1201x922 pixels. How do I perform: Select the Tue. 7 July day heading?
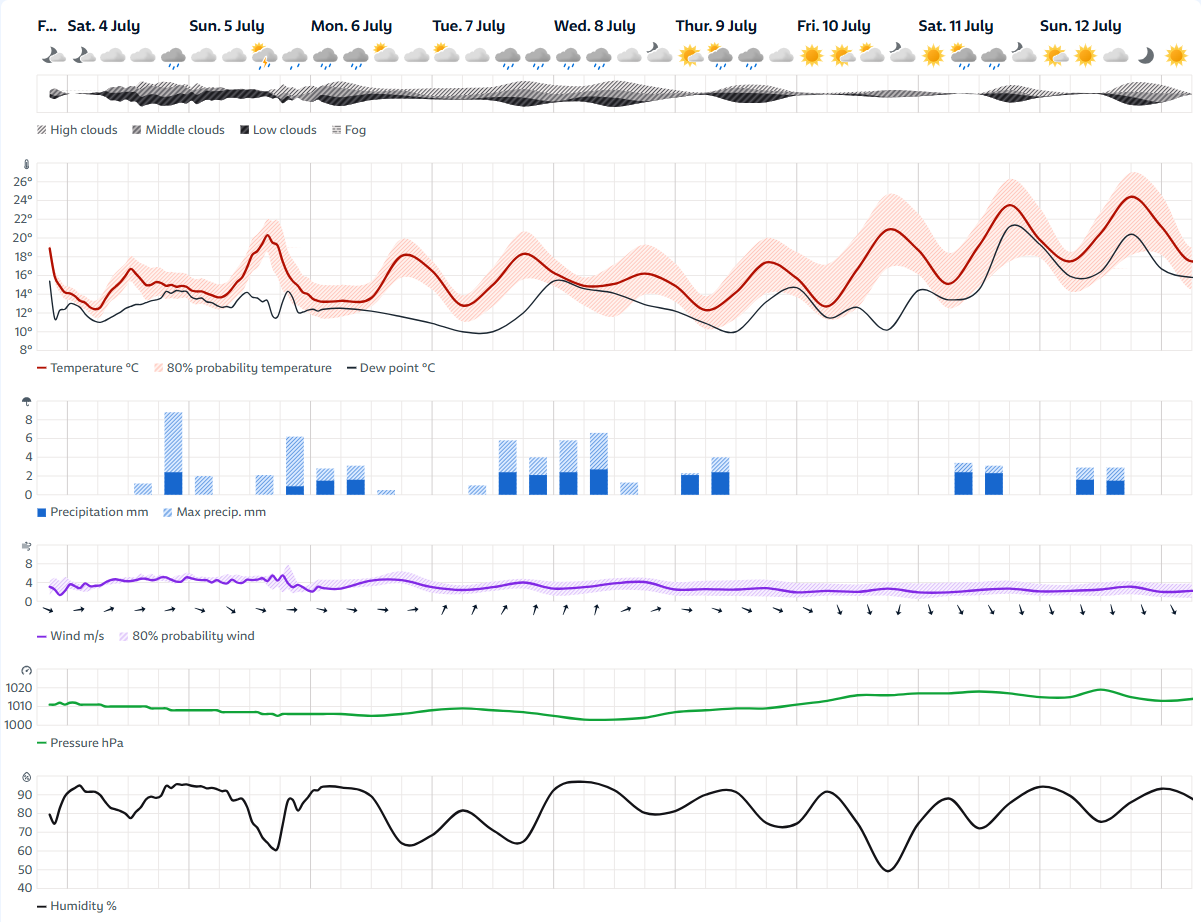coord(469,26)
